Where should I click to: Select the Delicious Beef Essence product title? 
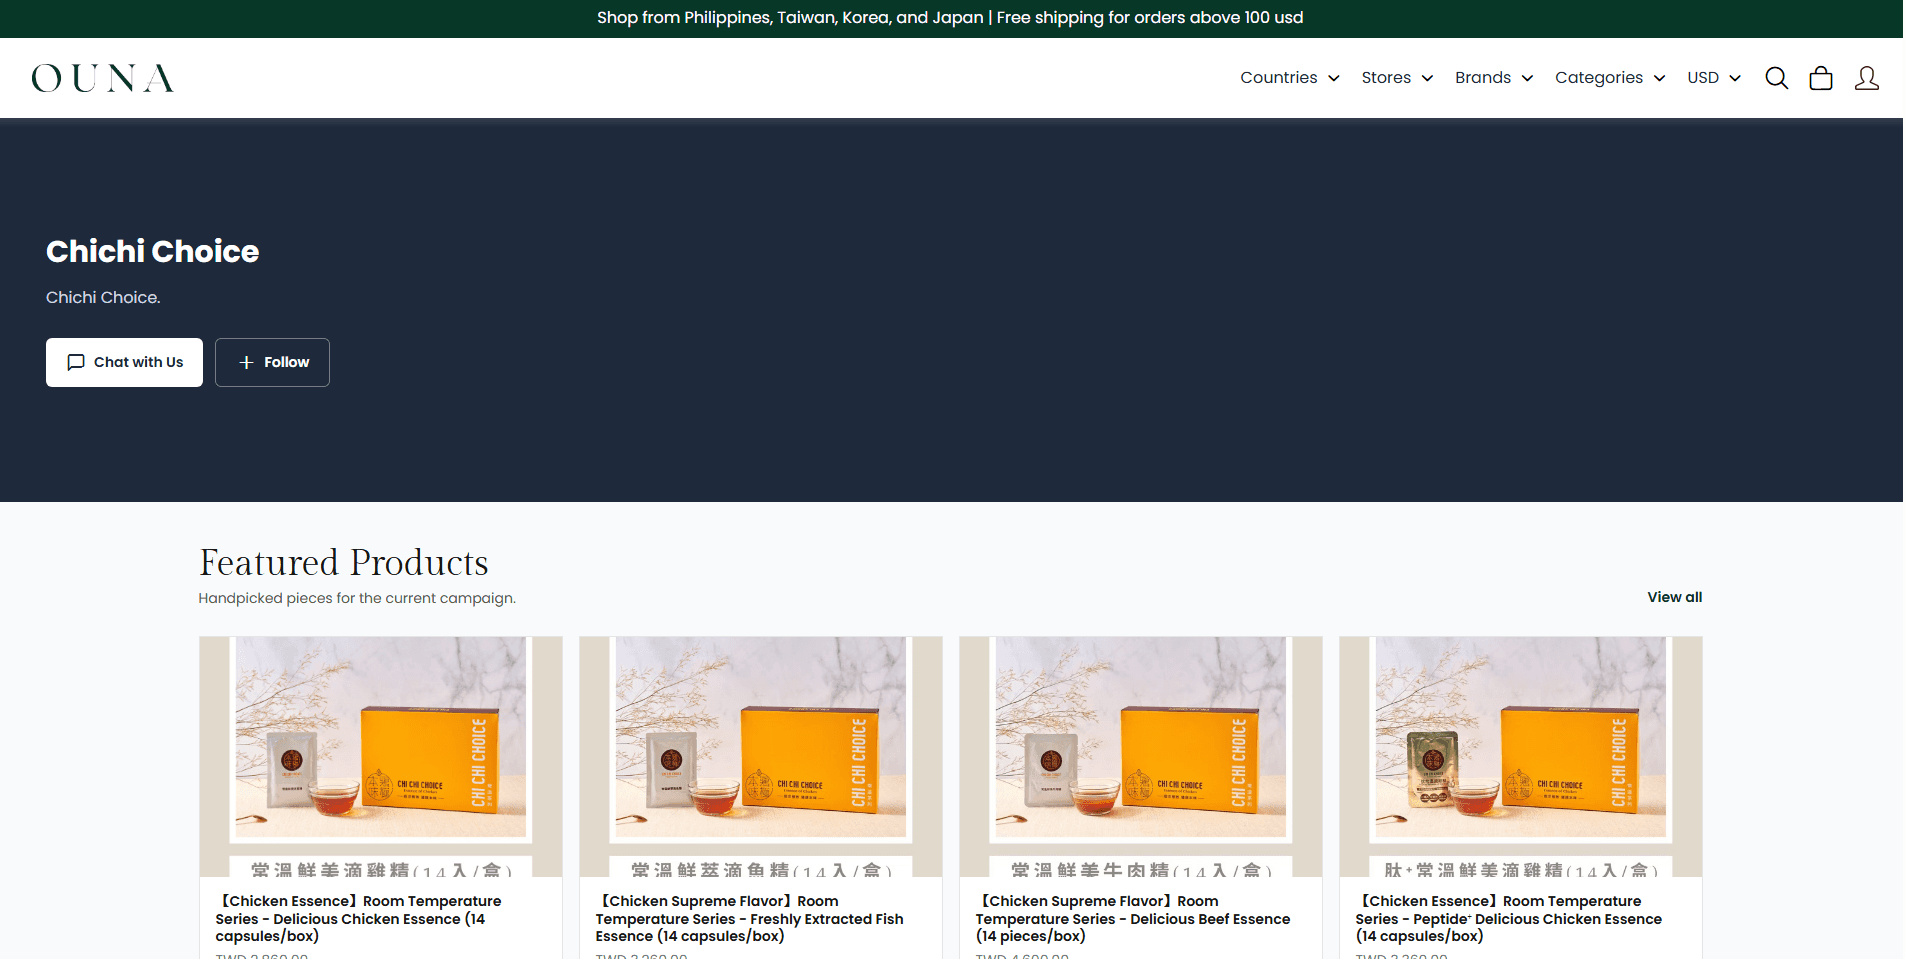coord(1133,919)
